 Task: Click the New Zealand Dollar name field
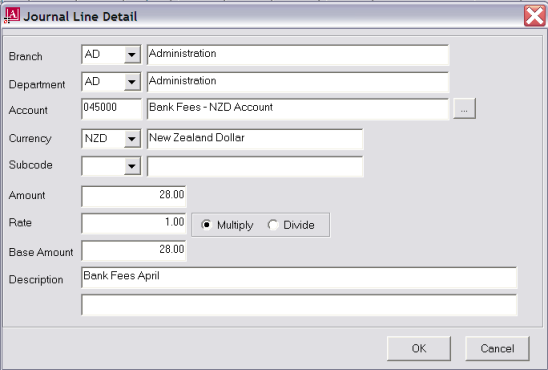pos(255,139)
